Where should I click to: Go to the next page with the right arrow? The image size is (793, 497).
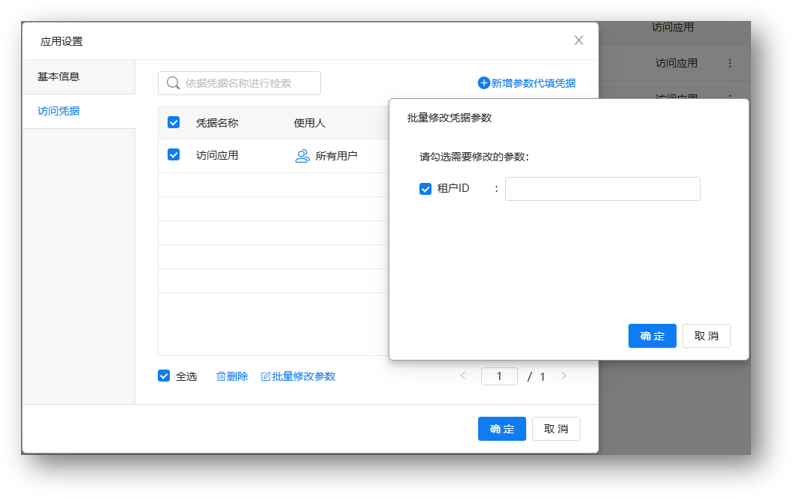[564, 376]
